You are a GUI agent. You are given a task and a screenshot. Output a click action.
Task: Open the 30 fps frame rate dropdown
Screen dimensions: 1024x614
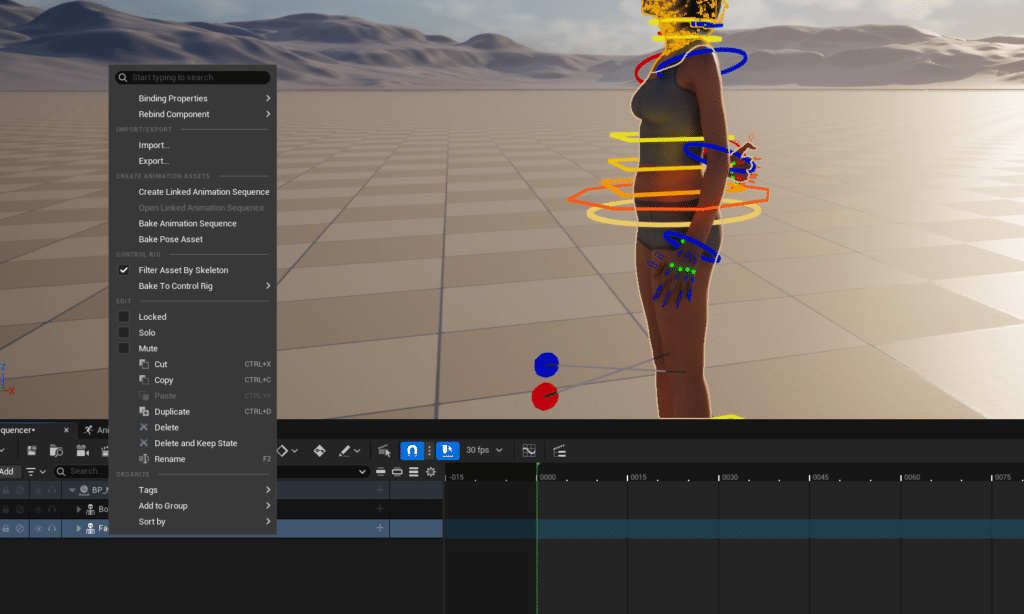(x=484, y=450)
